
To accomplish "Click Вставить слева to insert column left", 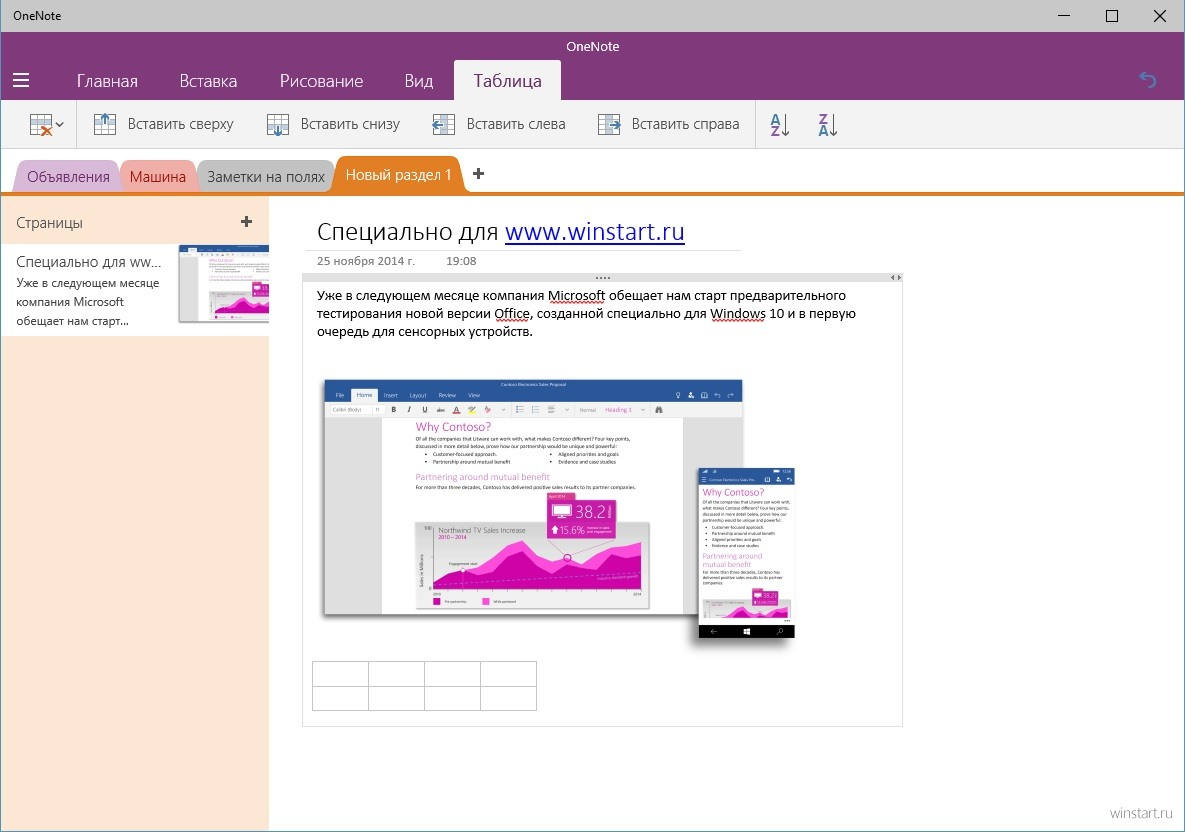I will click(499, 124).
